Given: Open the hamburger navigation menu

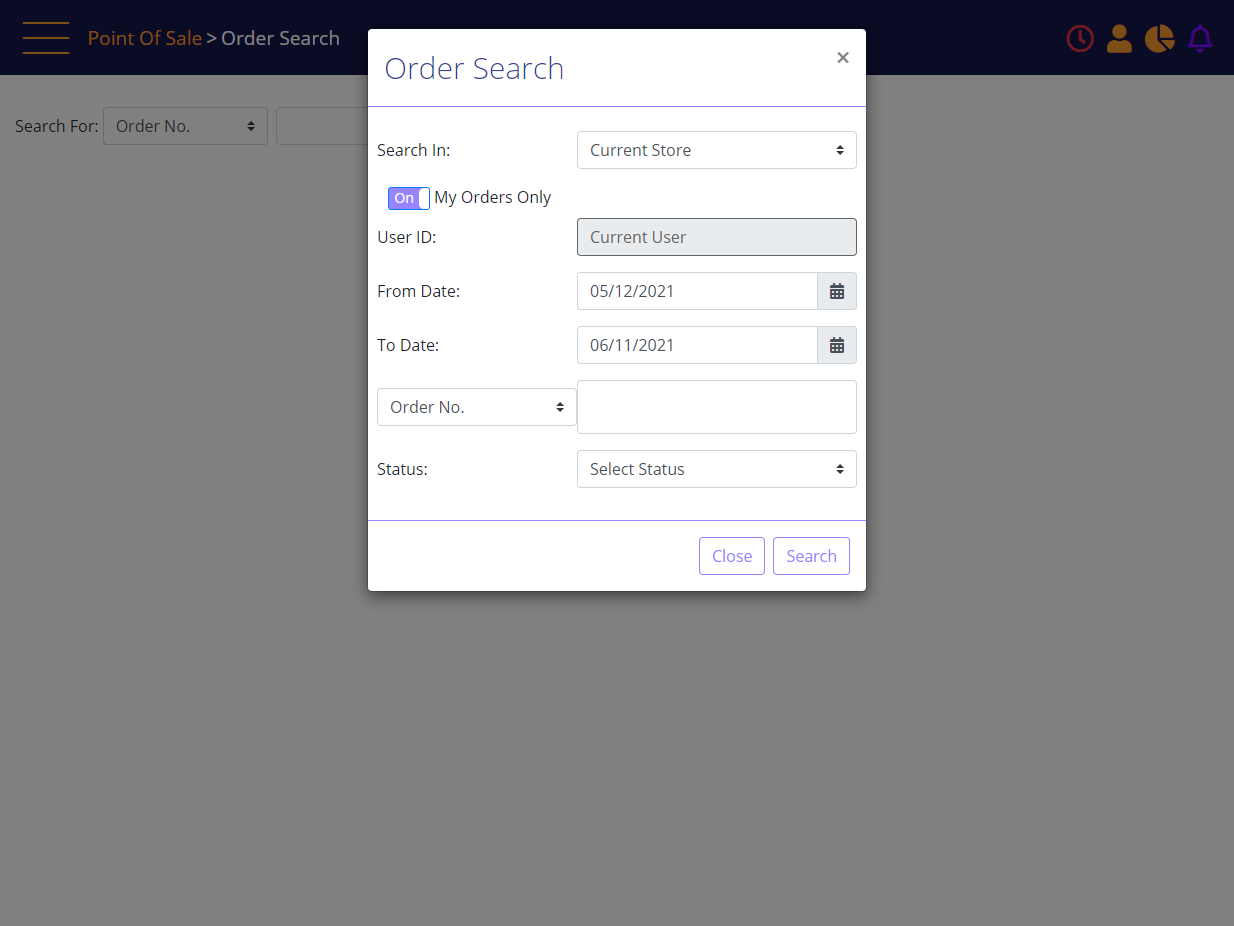Looking at the screenshot, I should (x=46, y=38).
